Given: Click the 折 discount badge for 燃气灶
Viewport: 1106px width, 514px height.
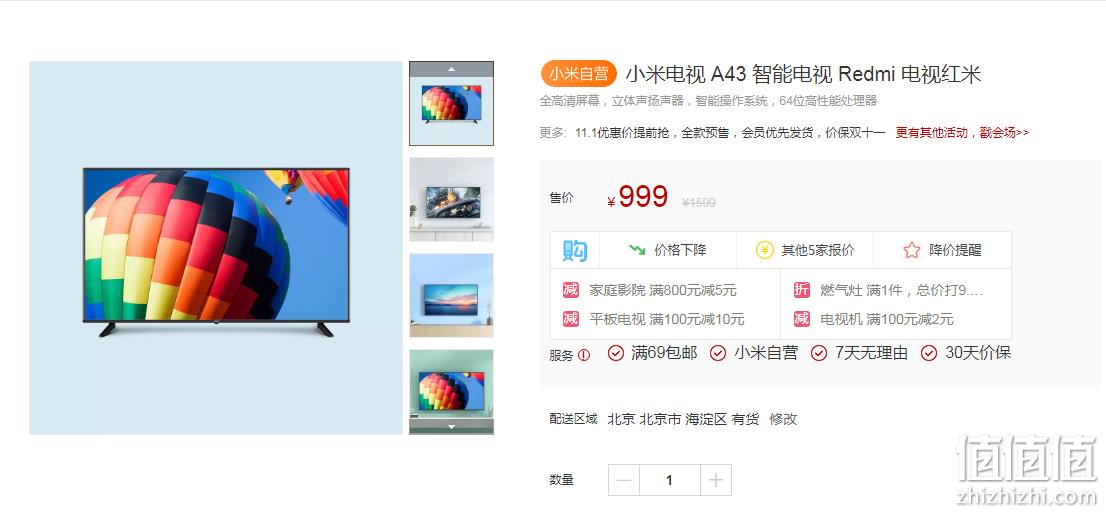Looking at the screenshot, I should coord(801,290).
